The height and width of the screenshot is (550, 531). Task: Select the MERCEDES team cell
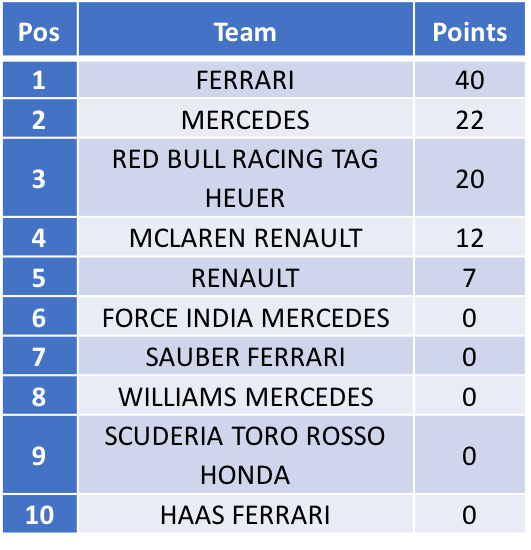point(246,118)
